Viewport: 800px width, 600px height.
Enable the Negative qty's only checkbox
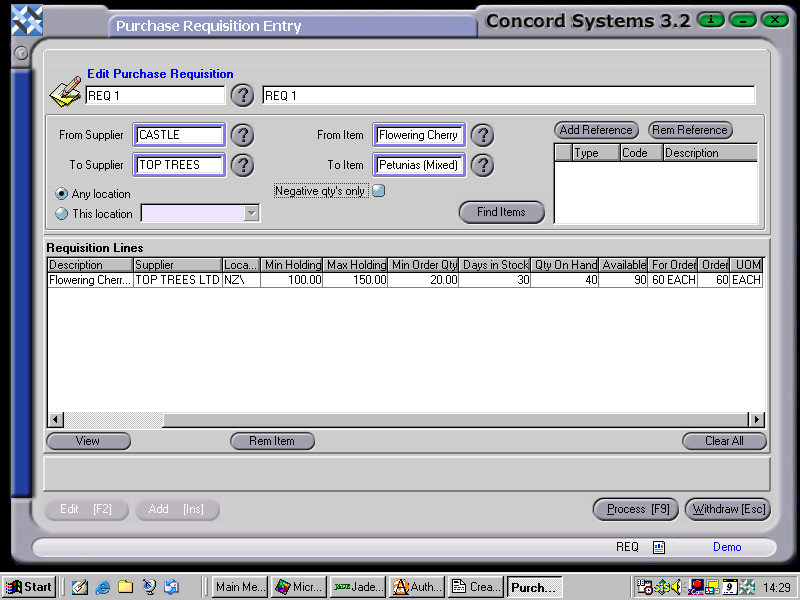click(378, 190)
